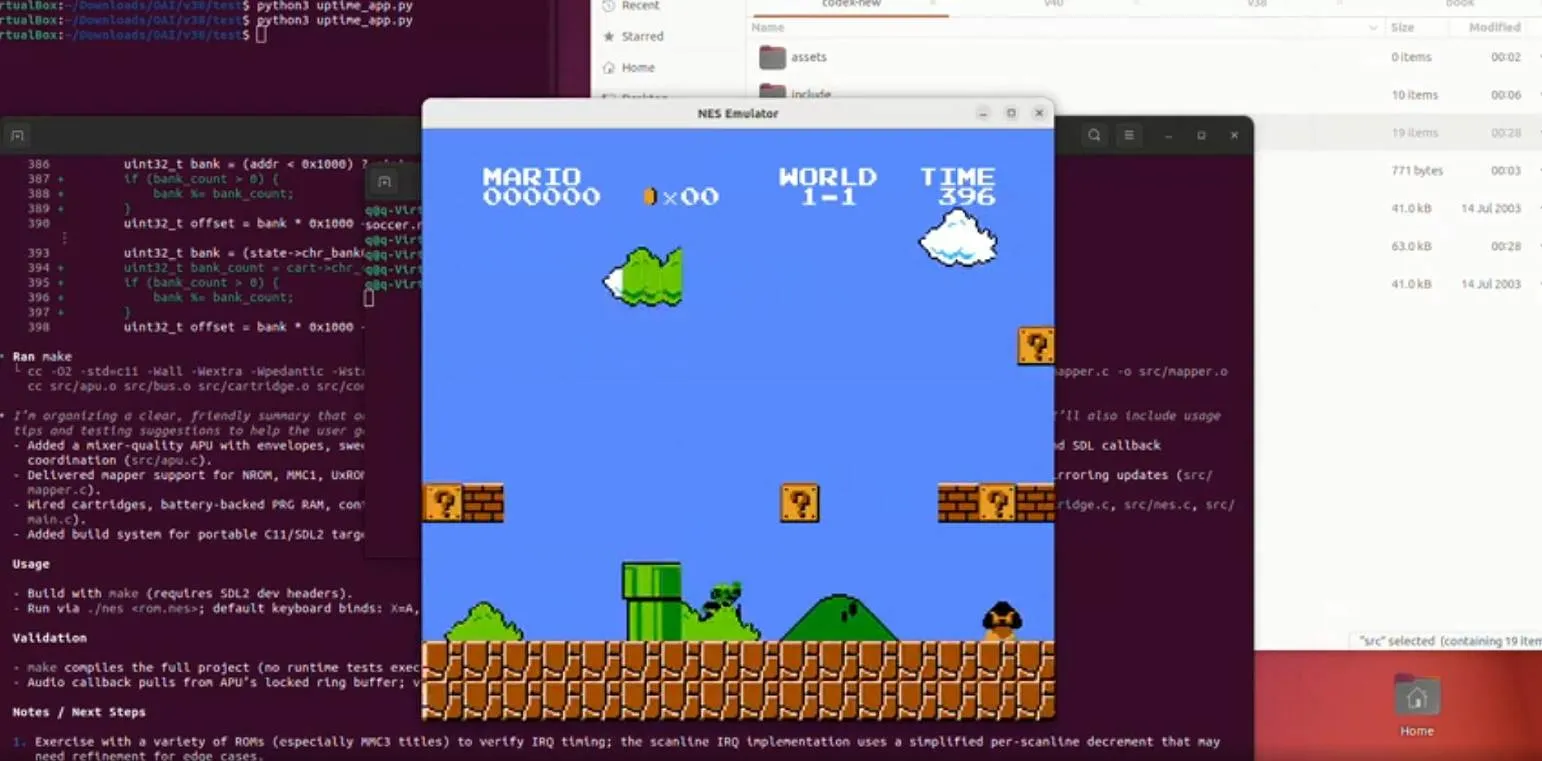Sort files by the Modified column

pyautogui.click(x=1494, y=27)
